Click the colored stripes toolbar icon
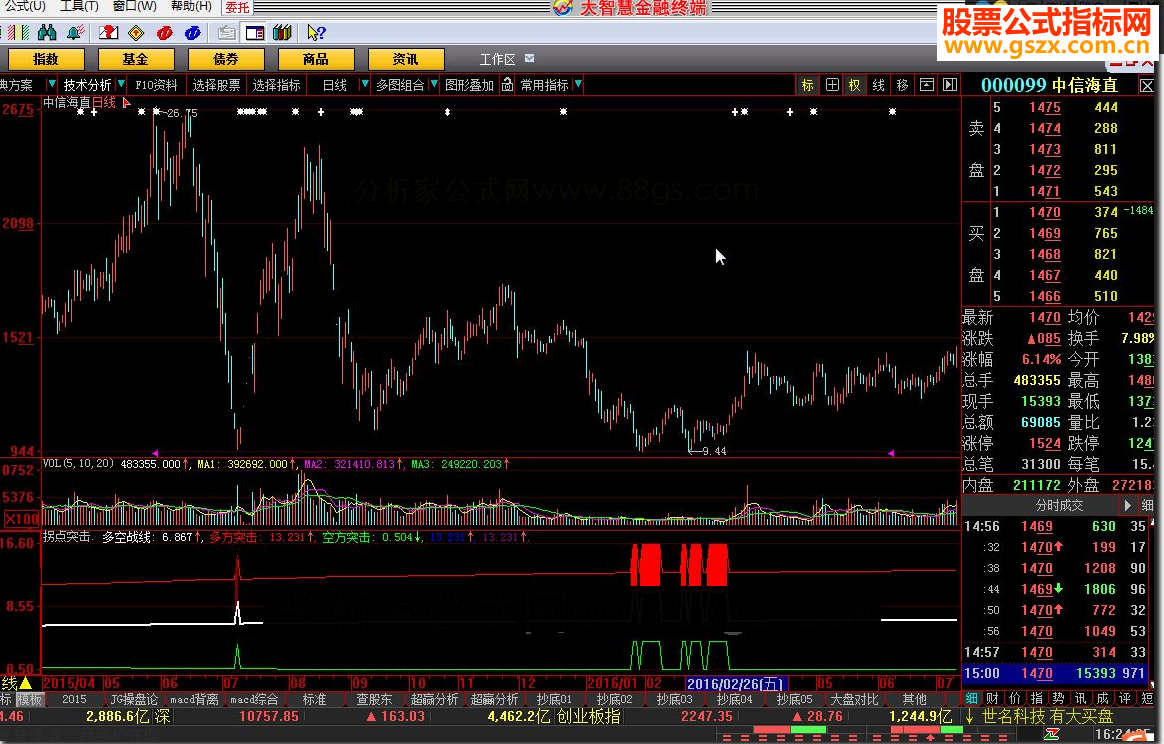Image resolution: width=1164 pixels, height=744 pixels. (19, 33)
